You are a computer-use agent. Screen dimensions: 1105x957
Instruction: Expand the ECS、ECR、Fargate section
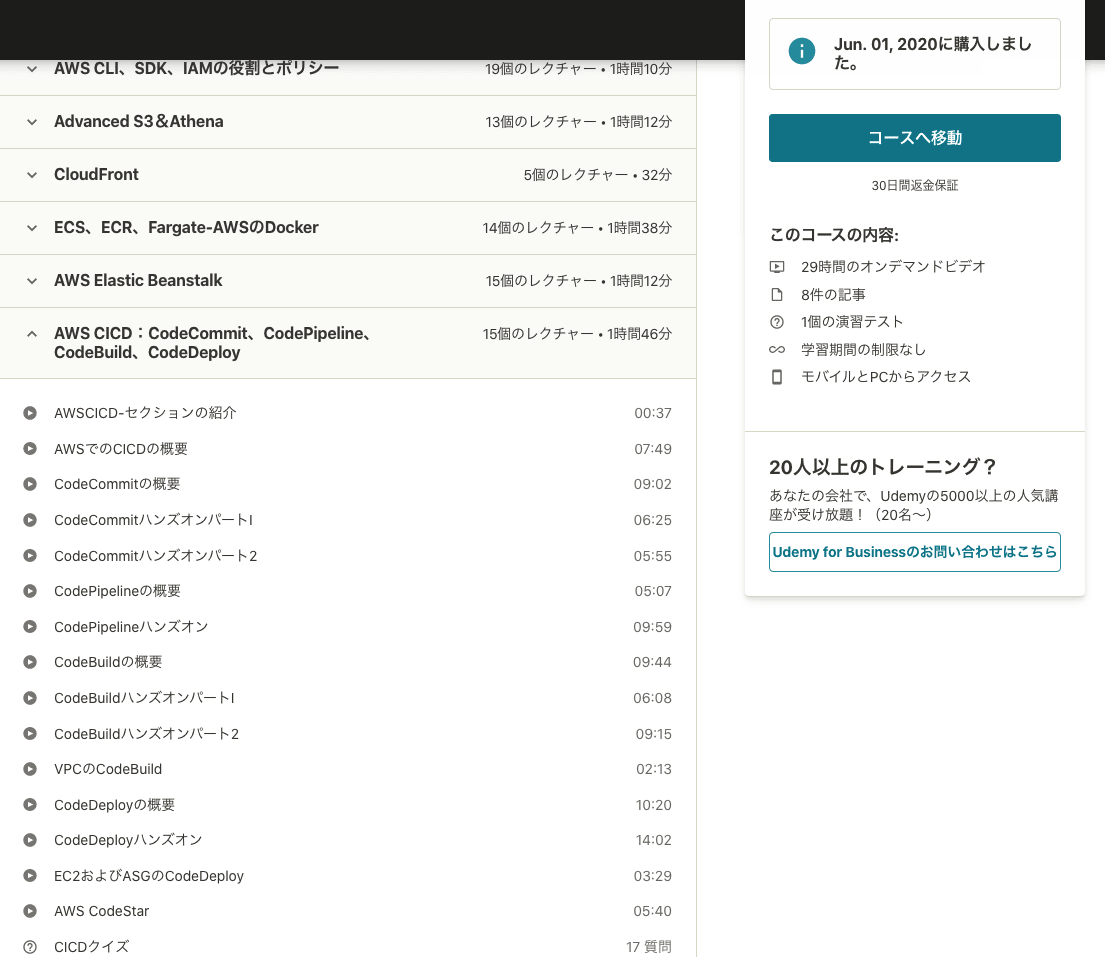(x=31, y=227)
